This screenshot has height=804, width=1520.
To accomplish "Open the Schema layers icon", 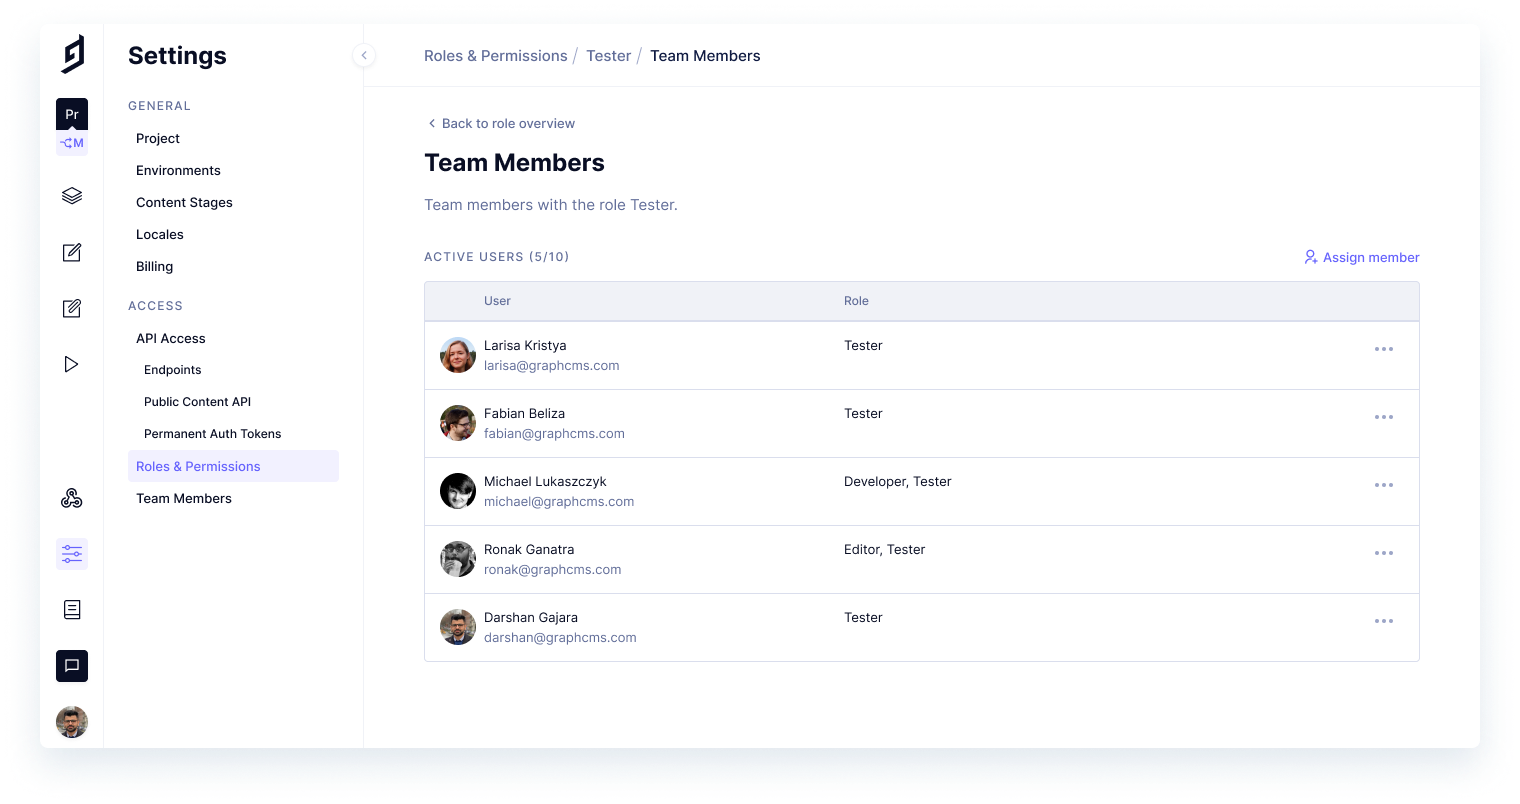I will [72, 196].
